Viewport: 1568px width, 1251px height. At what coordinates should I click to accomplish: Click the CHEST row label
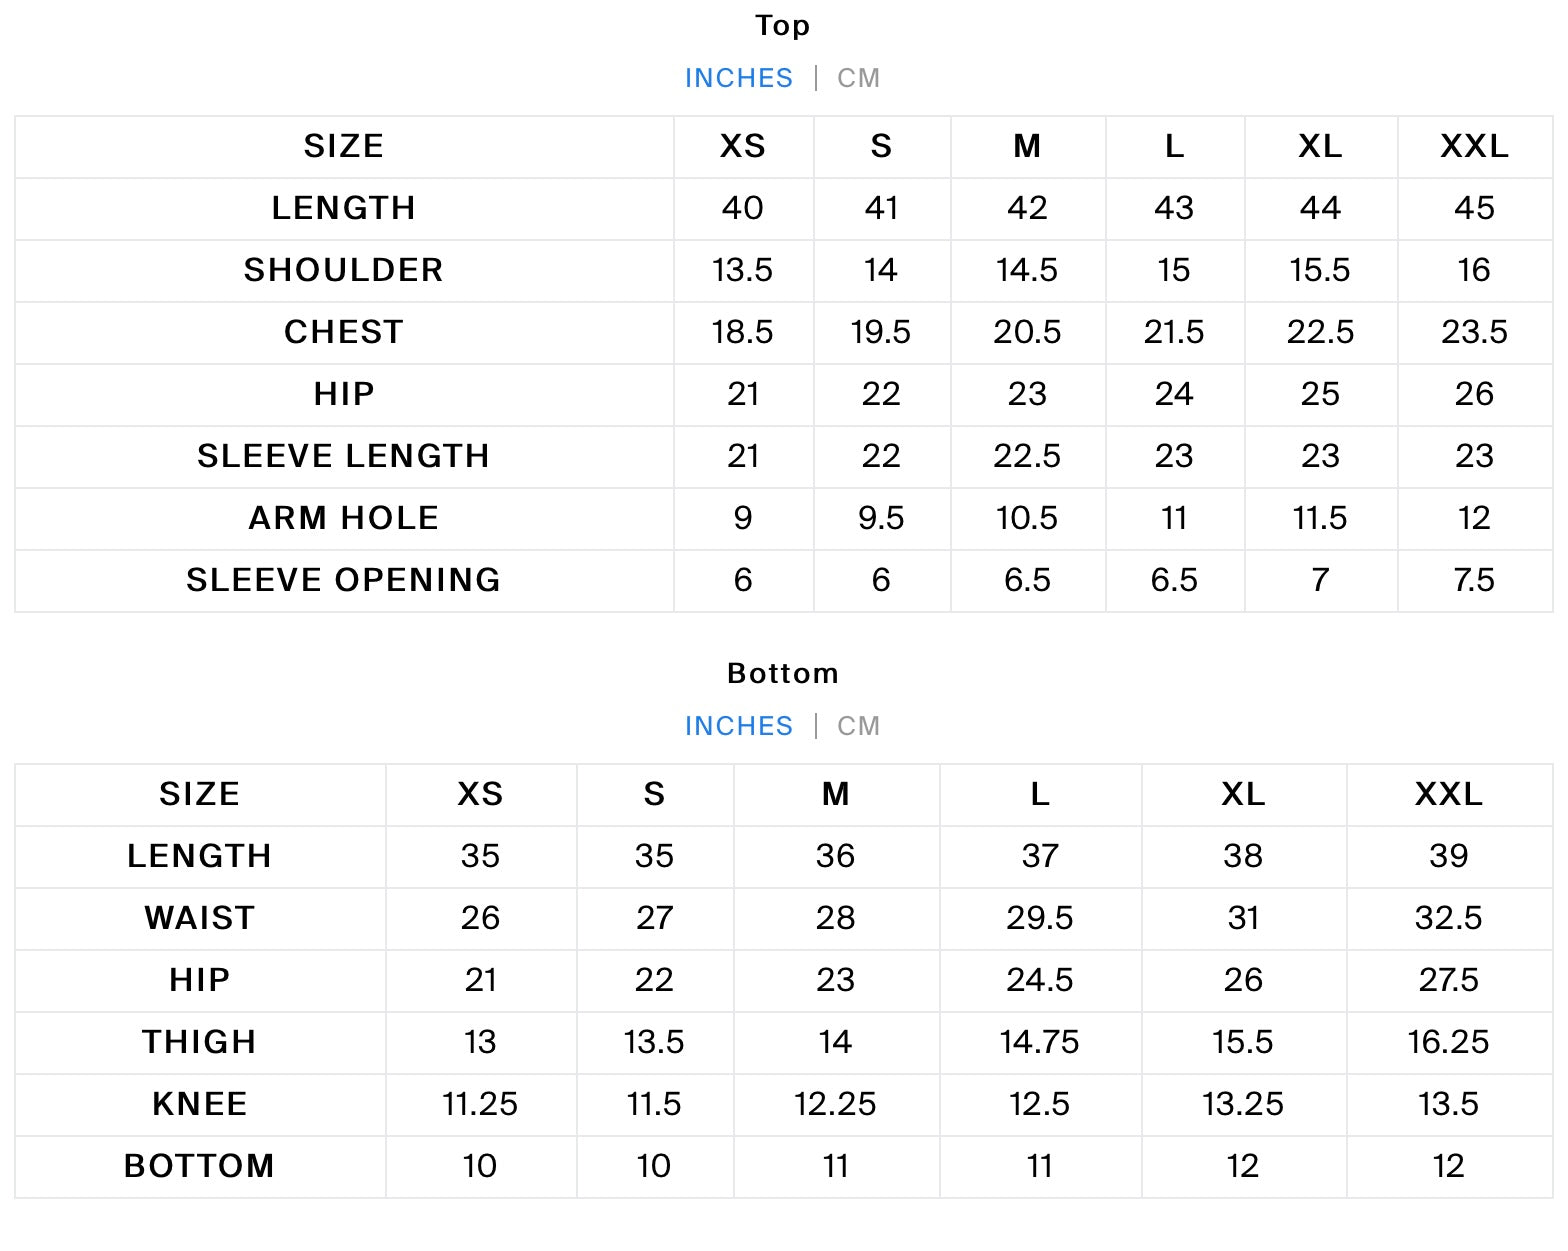(x=343, y=332)
